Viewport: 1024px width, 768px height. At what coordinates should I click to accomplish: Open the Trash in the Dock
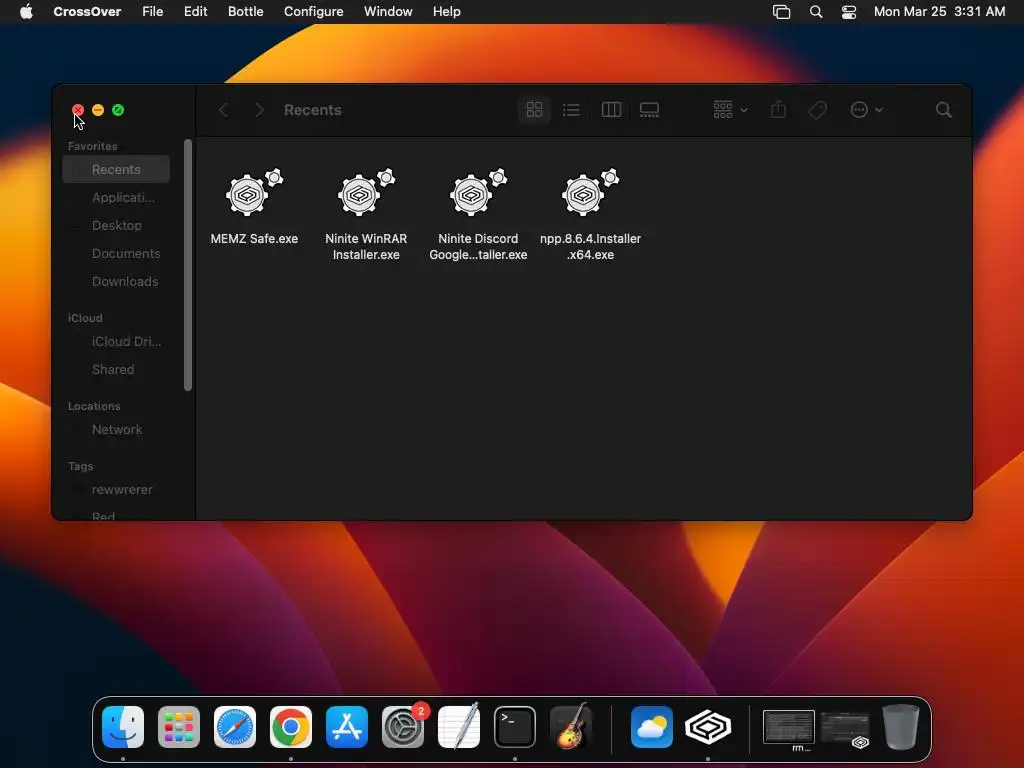click(x=901, y=727)
